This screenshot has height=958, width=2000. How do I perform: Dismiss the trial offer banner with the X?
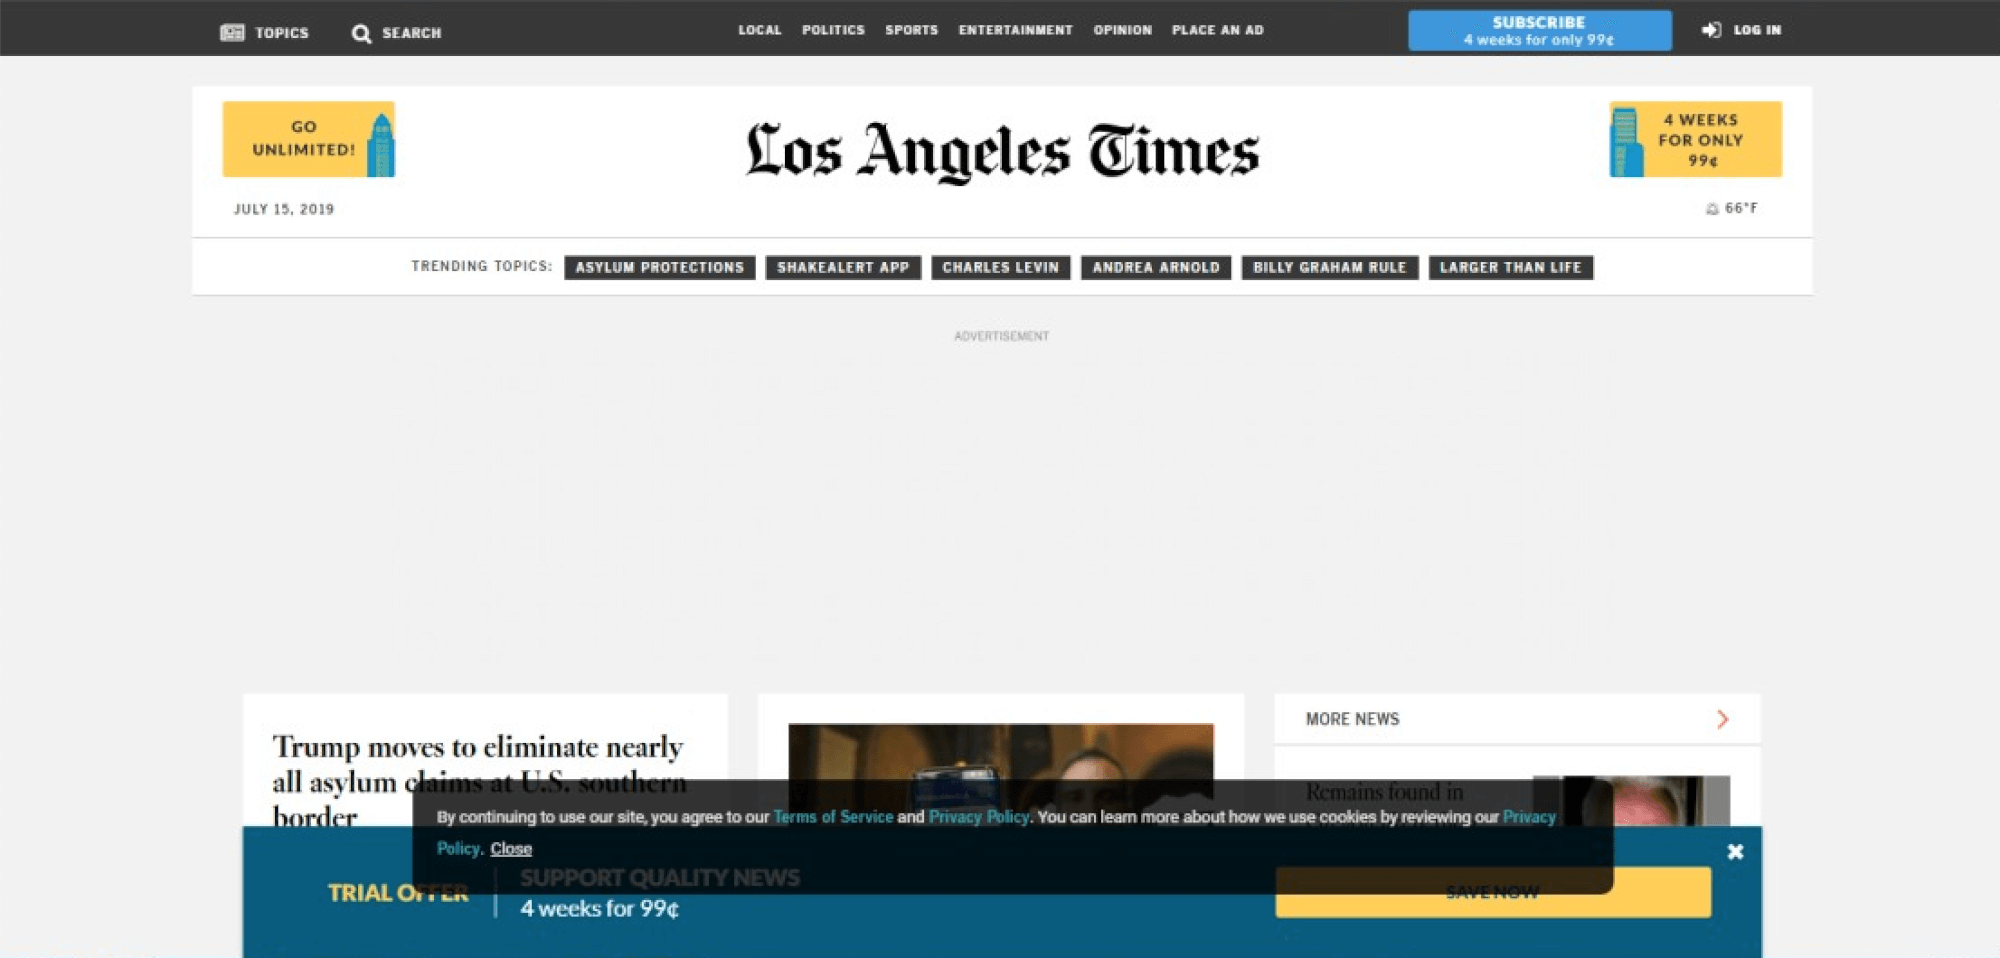[1736, 852]
